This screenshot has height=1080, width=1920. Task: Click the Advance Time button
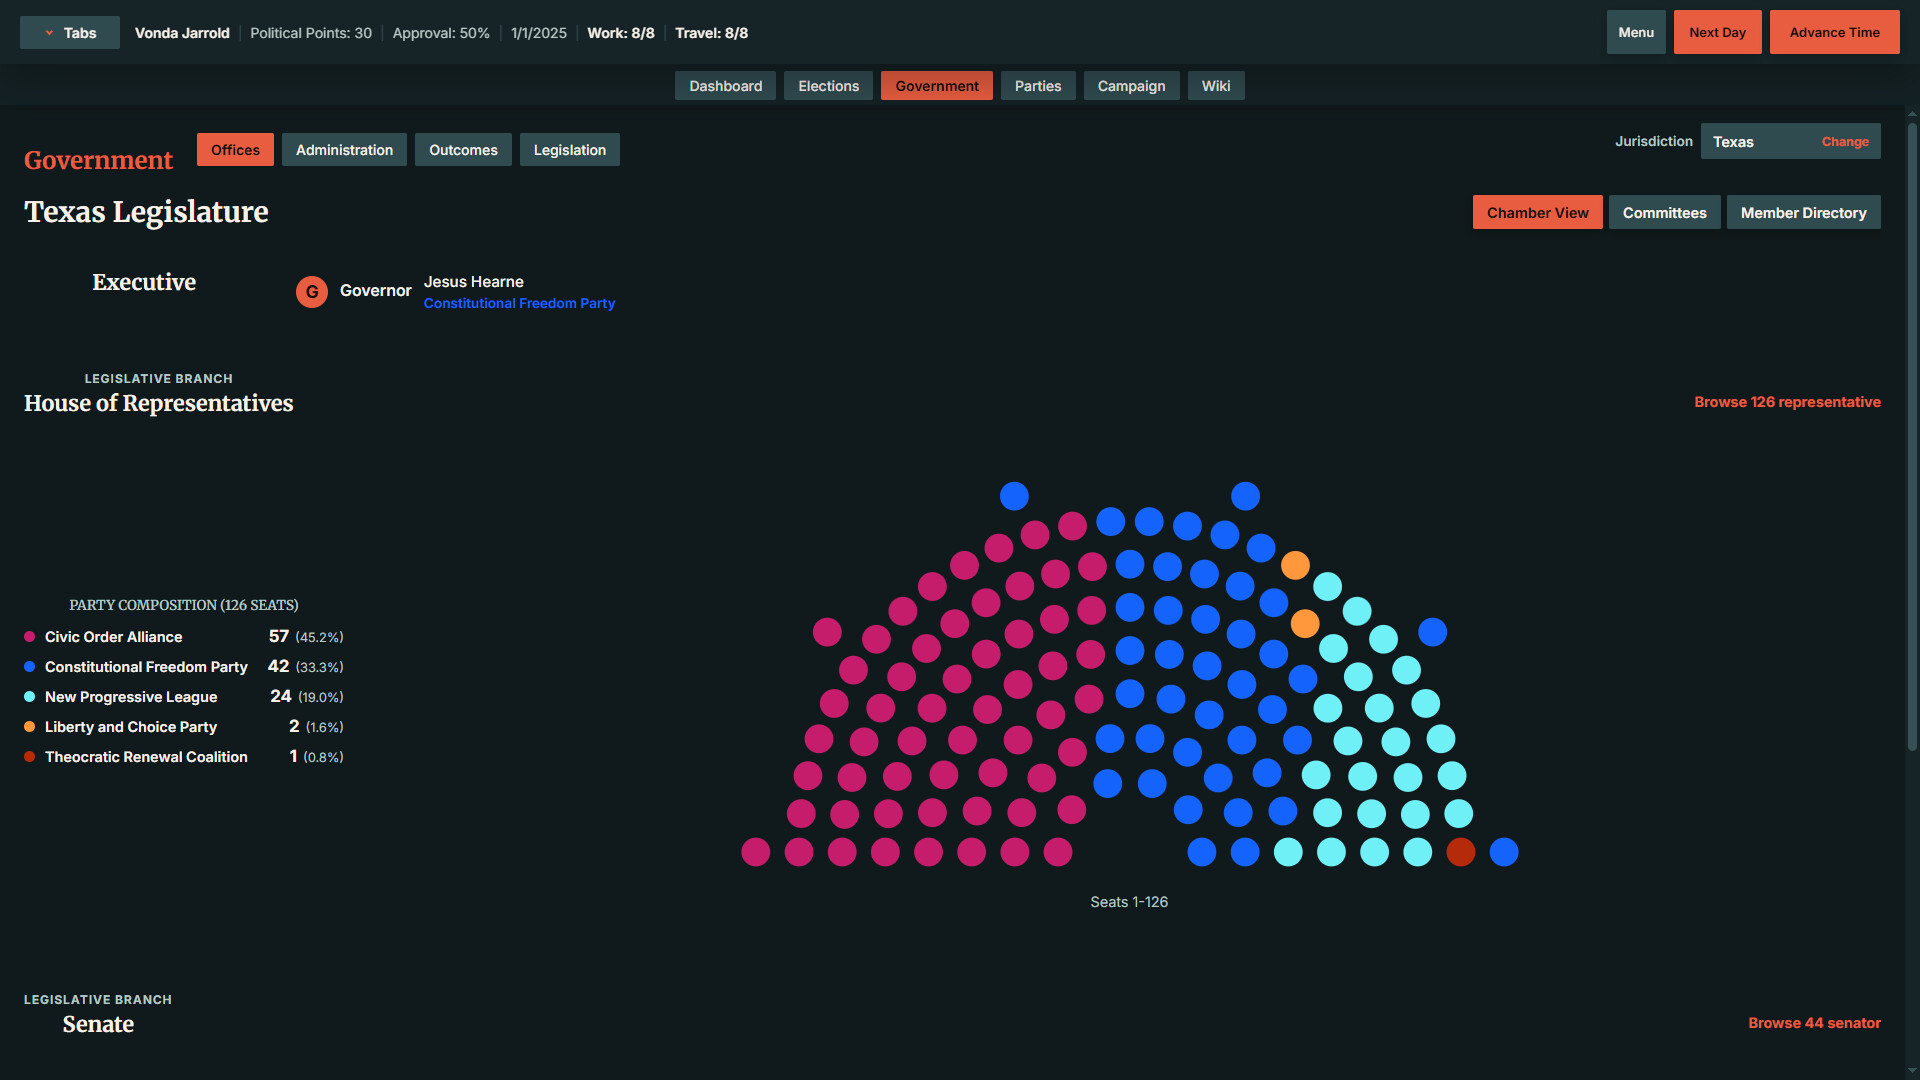1834,32
